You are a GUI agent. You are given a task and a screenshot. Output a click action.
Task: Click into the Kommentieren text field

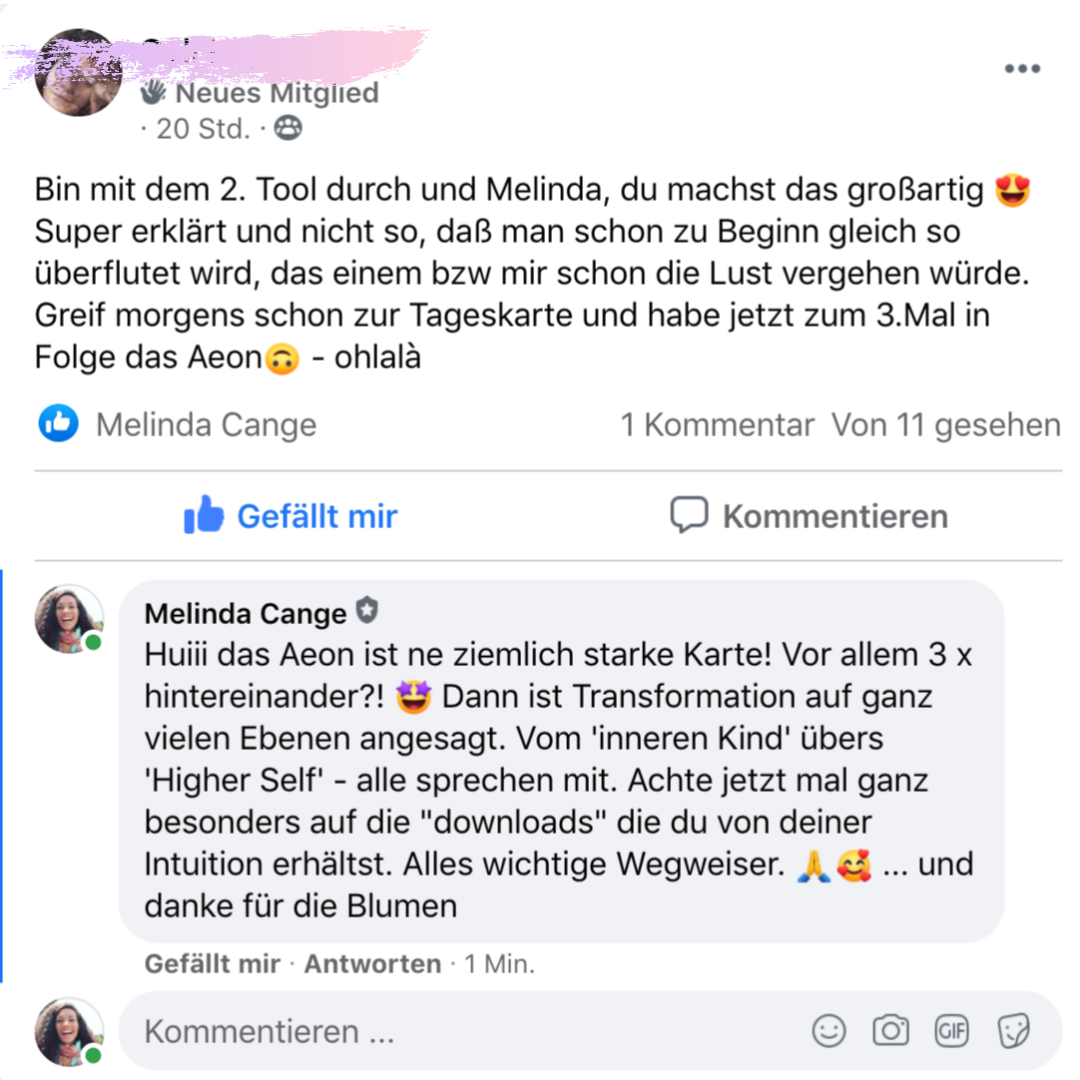468,1031
